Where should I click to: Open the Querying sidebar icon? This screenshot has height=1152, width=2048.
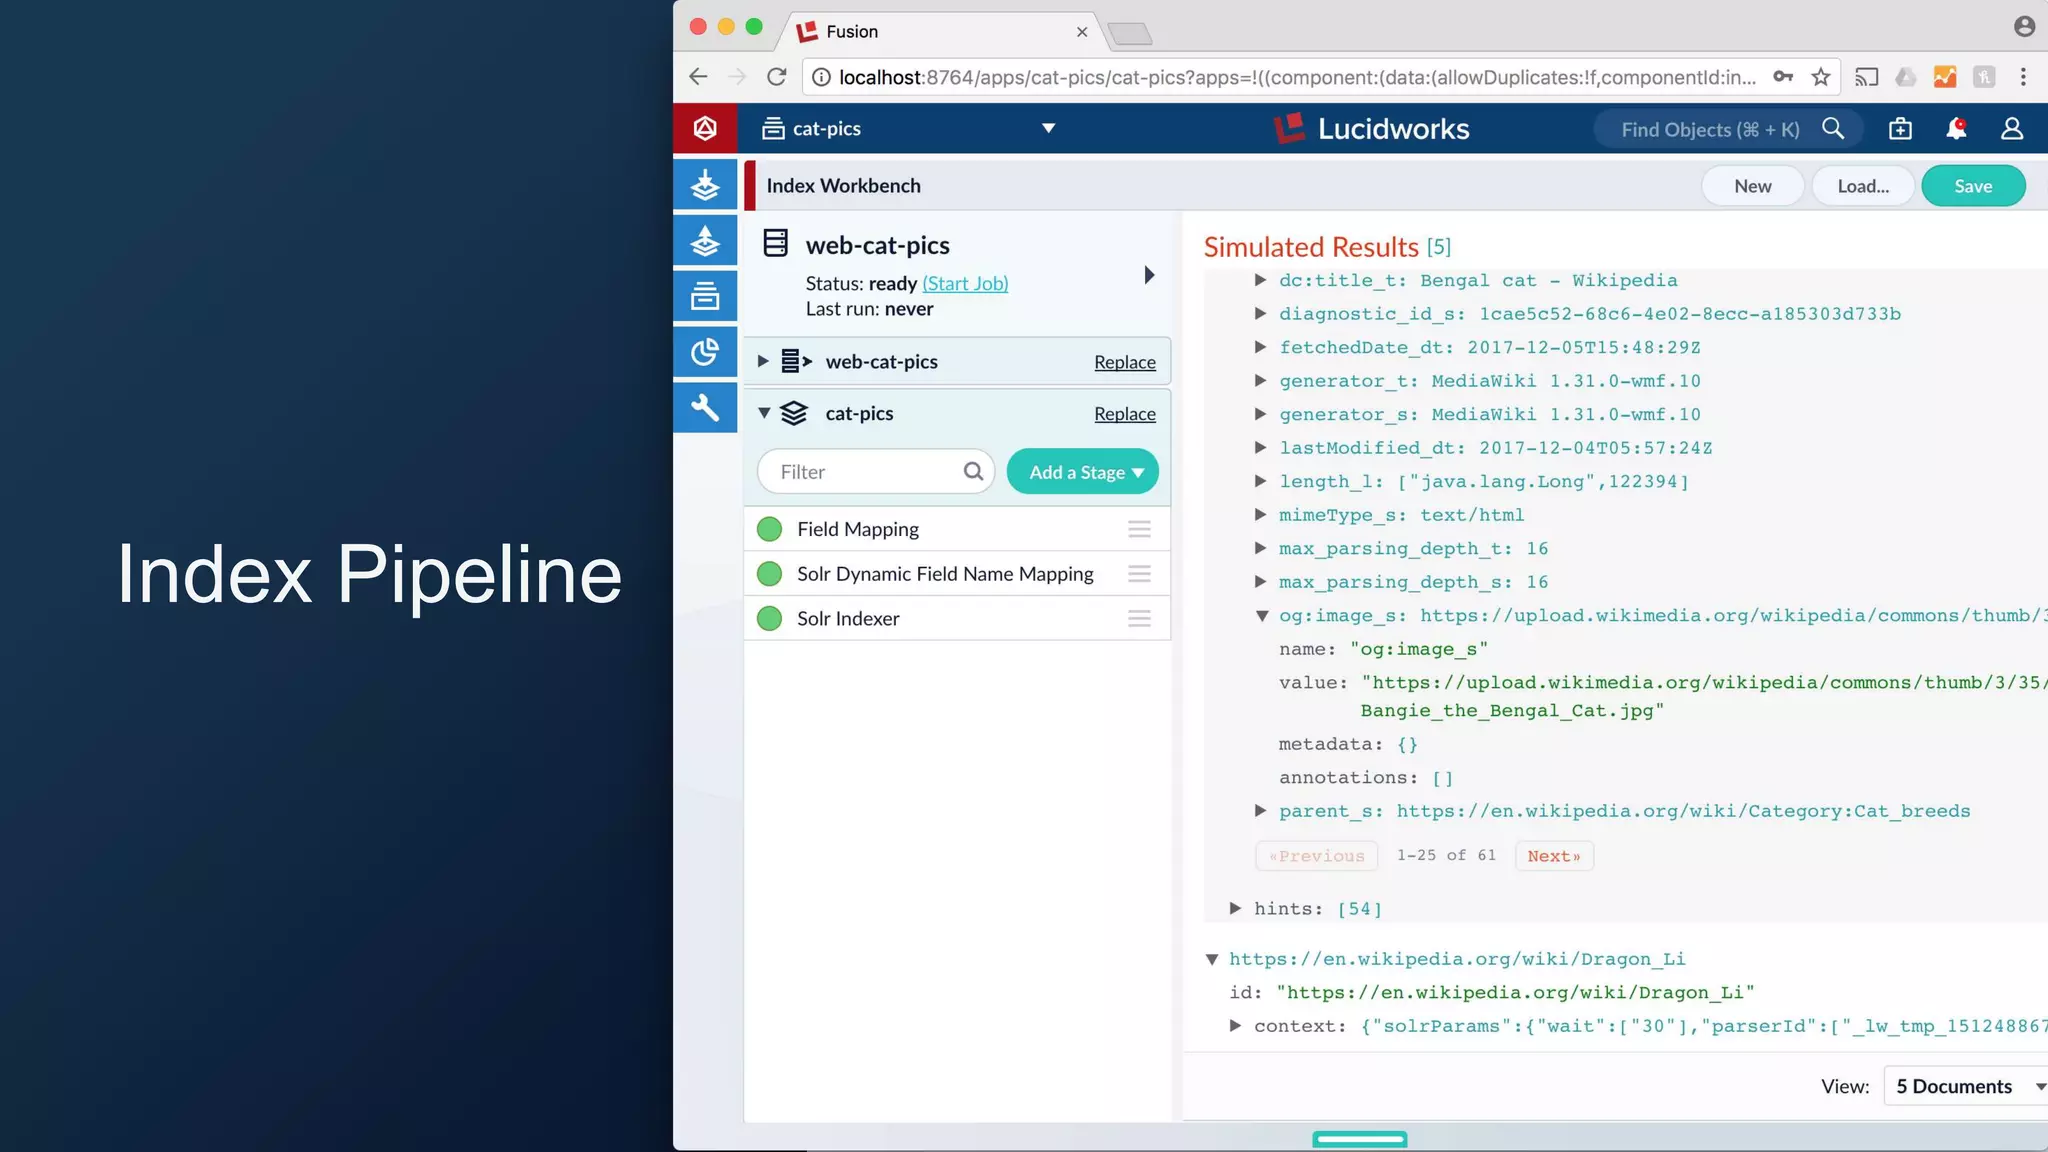coord(705,240)
